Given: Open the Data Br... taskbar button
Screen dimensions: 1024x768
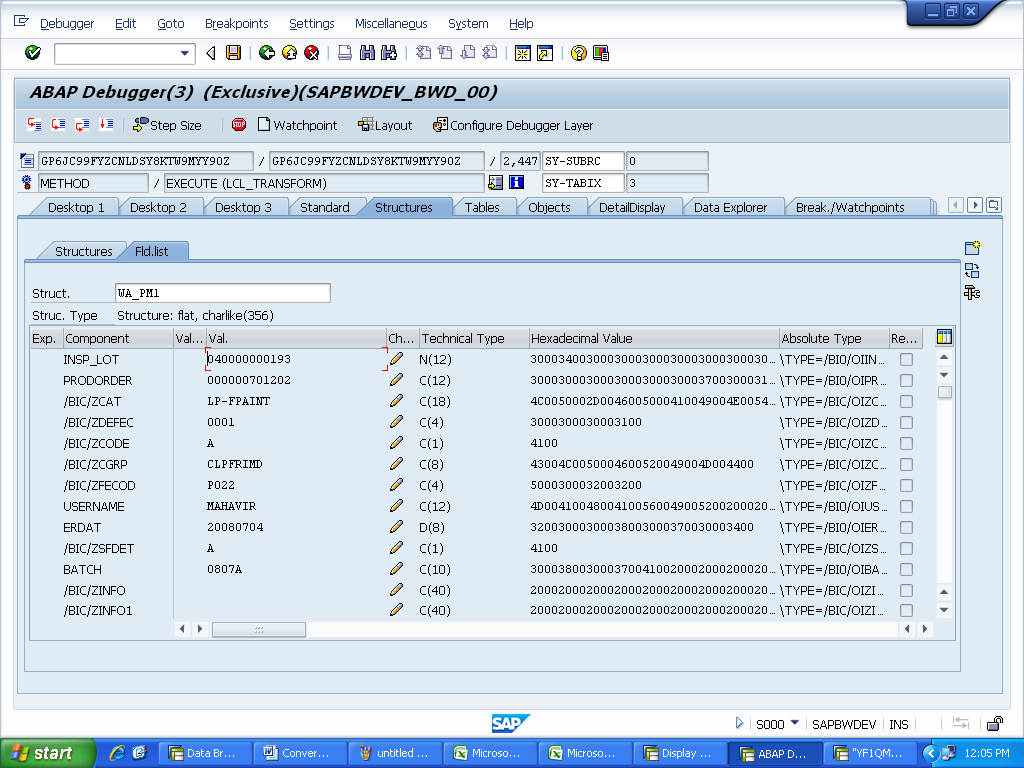Looking at the screenshot, I should (x=205, y=753).
